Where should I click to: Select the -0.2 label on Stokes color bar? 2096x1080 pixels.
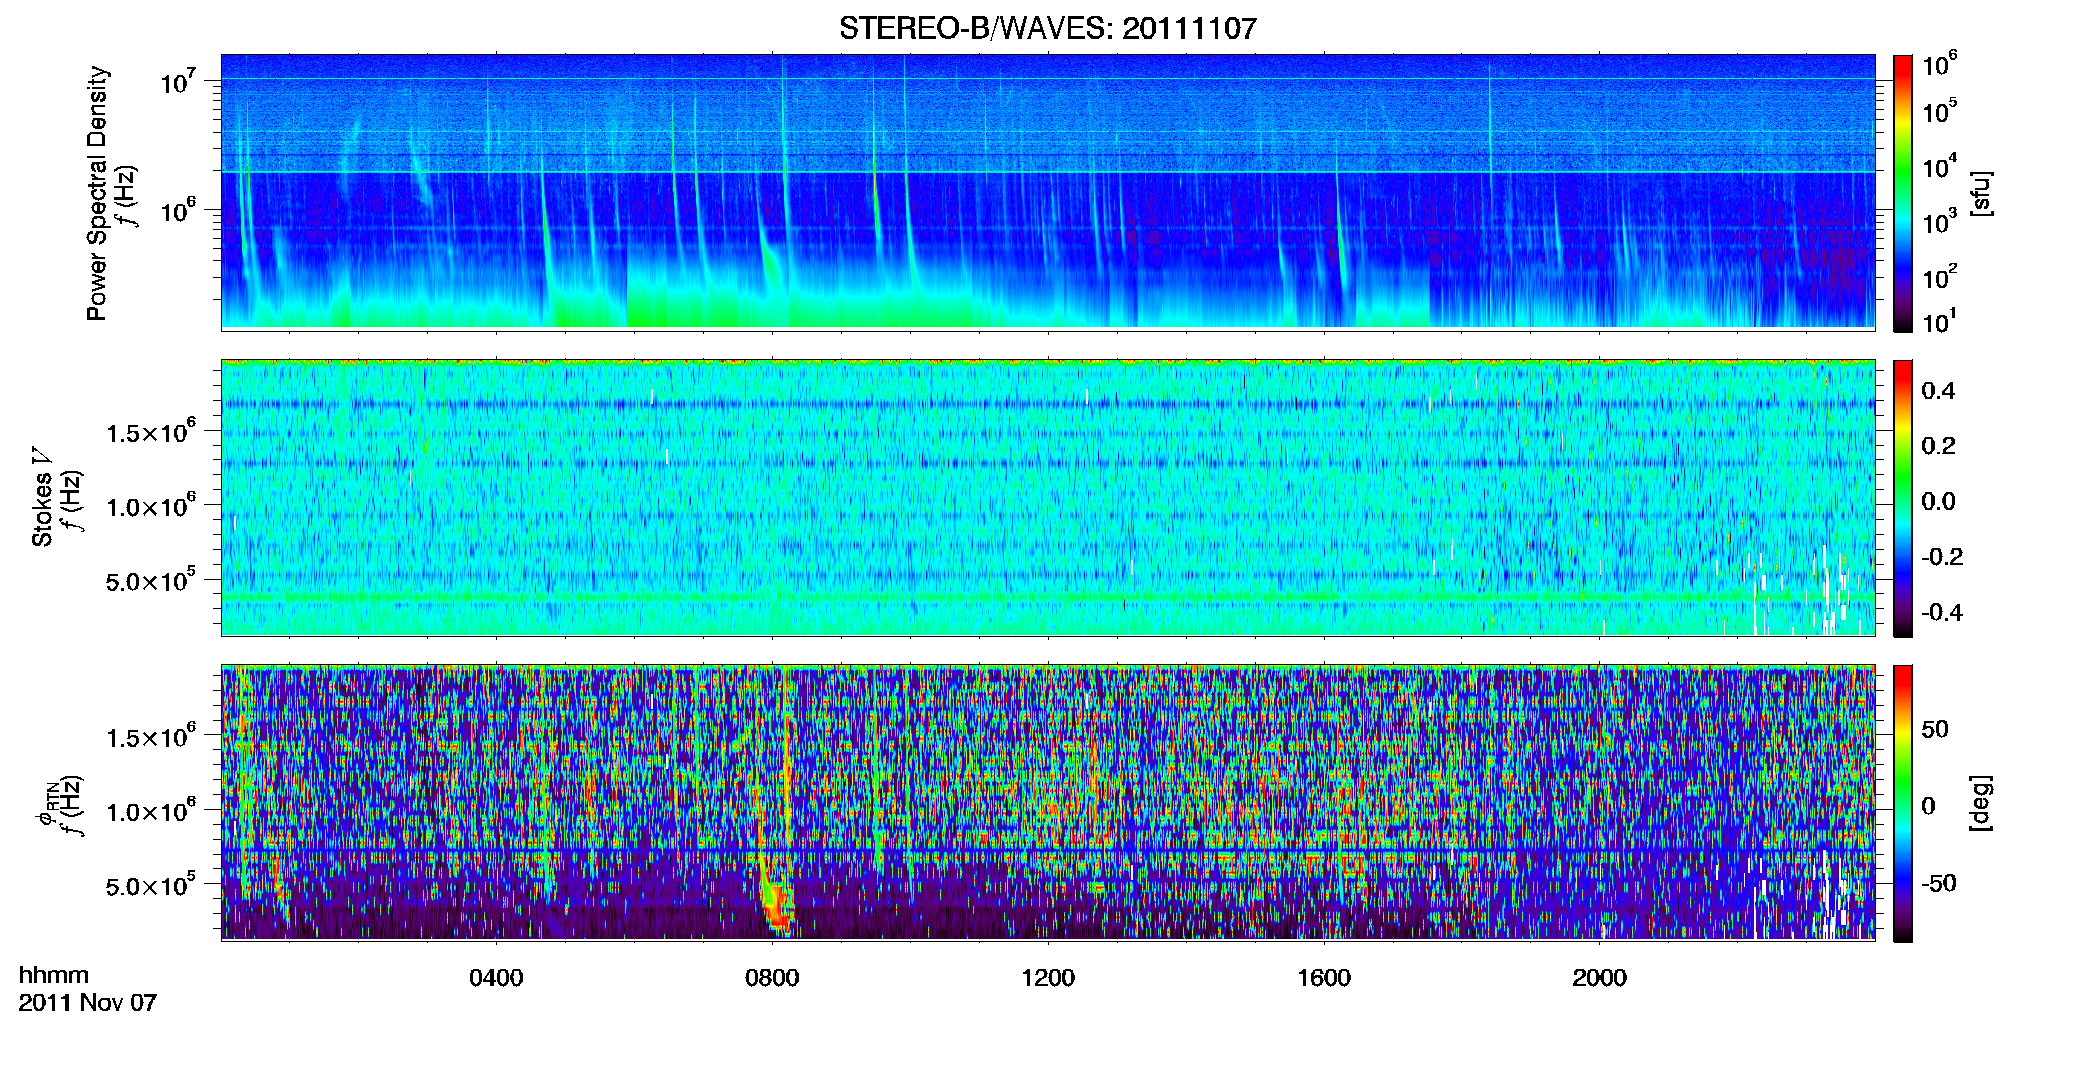pos(1942,557)
